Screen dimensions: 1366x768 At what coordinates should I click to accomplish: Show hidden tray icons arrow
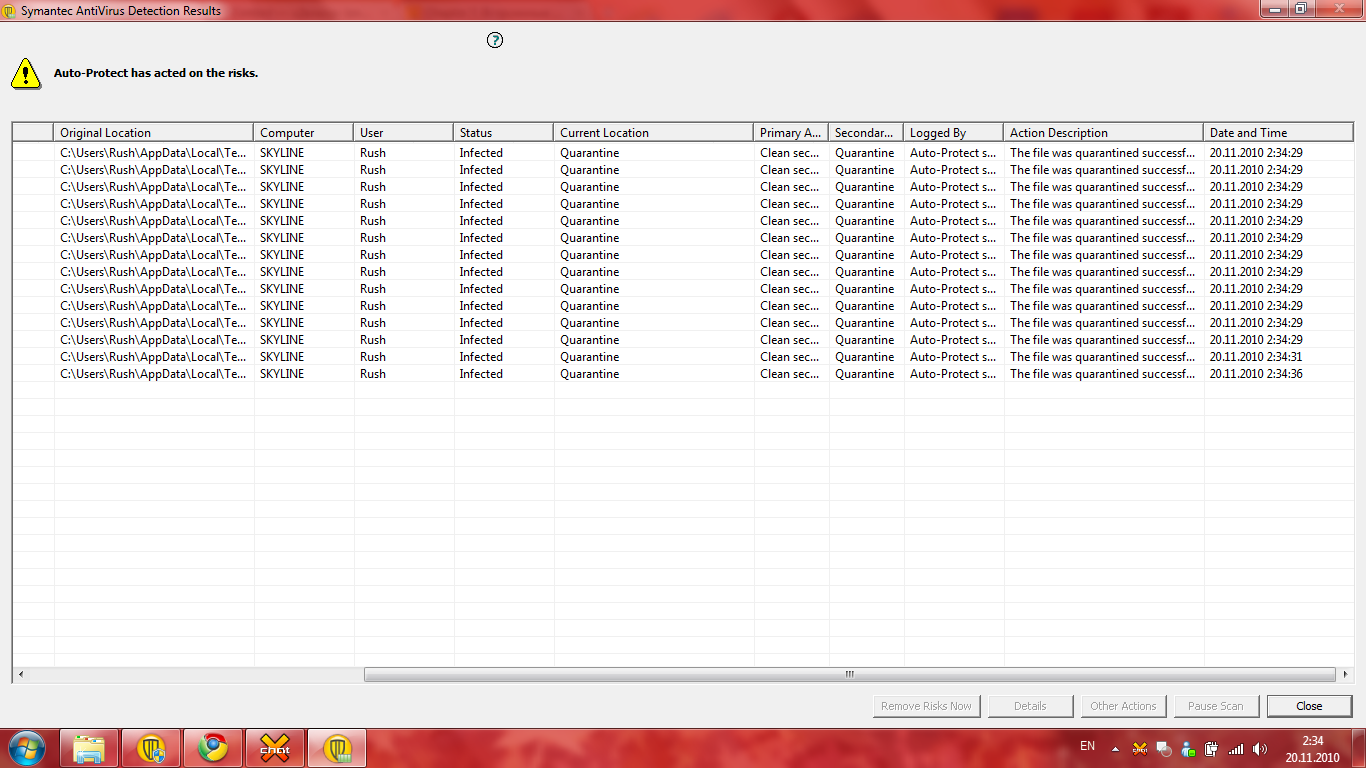pyautogui.click(x=1116, y=748)
